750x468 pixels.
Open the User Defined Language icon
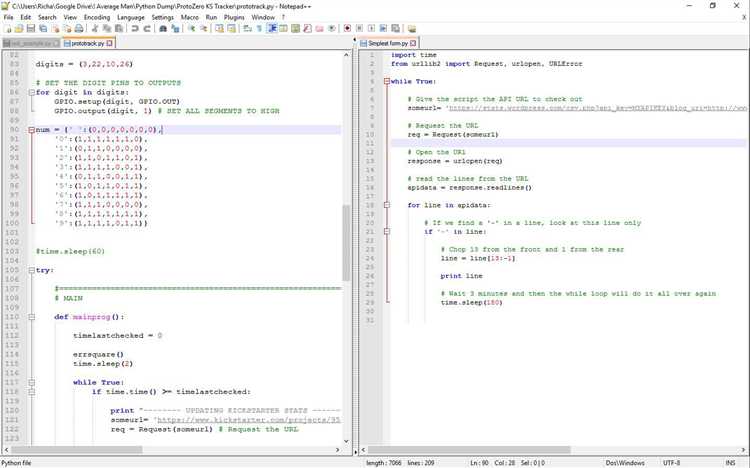pos(283,29)
